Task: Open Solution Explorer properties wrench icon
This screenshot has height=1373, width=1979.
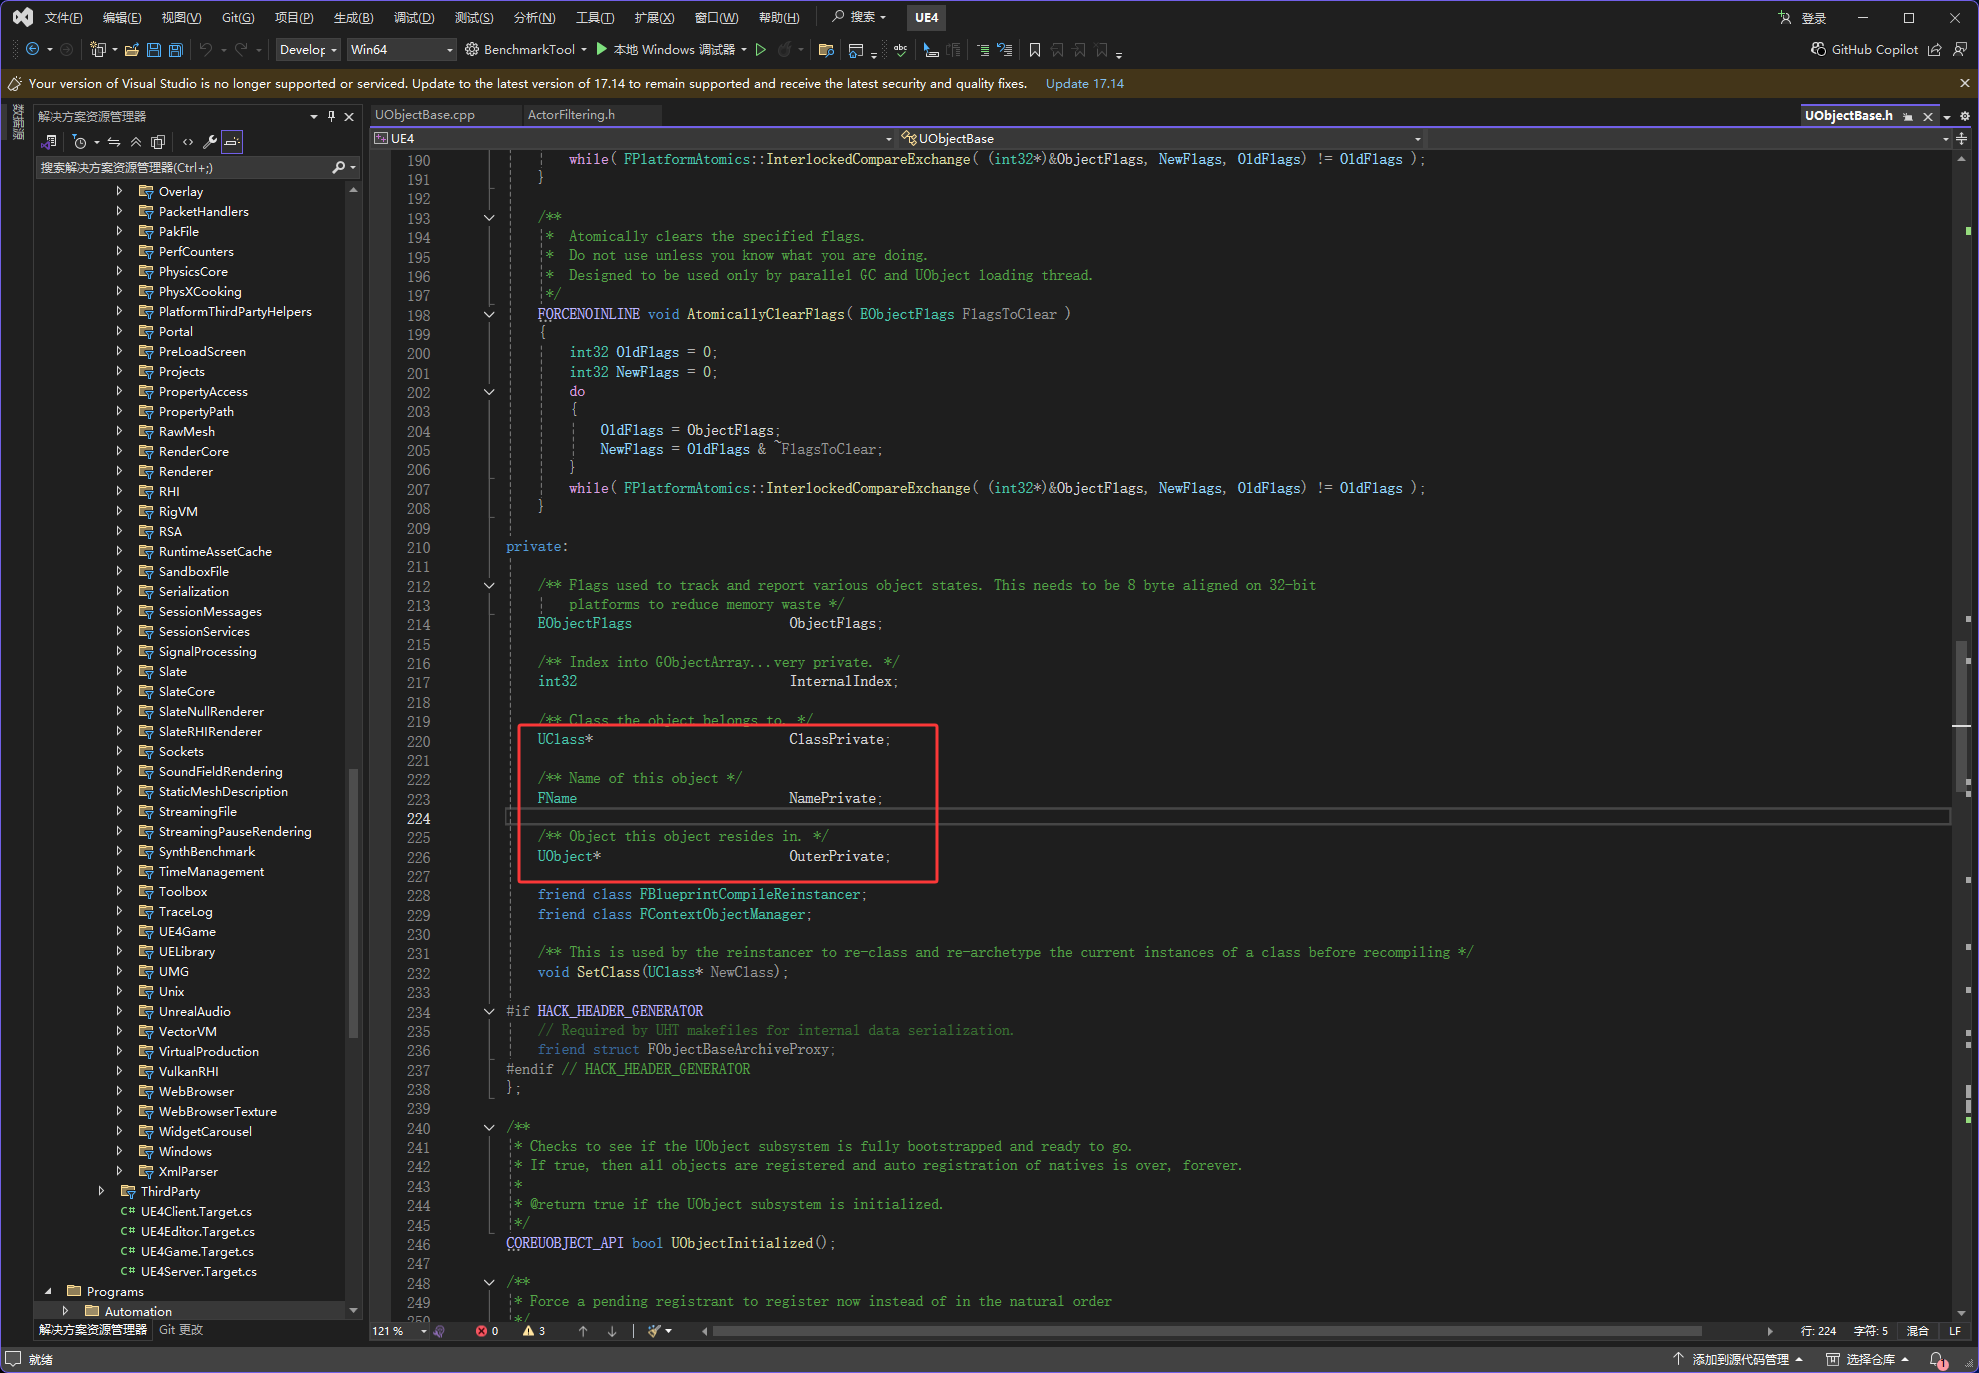Action: pyautogui.click(x=209, y=142)
